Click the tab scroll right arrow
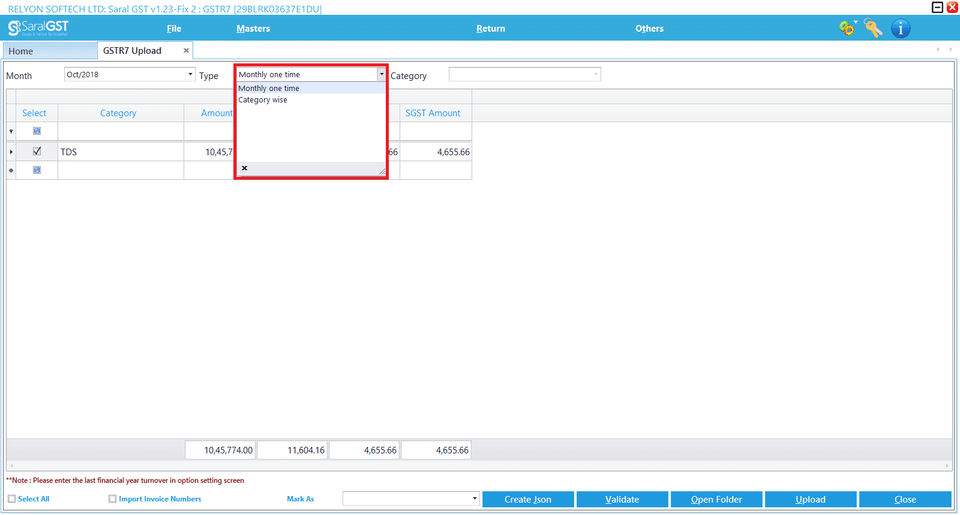 (x=950, y=50)
